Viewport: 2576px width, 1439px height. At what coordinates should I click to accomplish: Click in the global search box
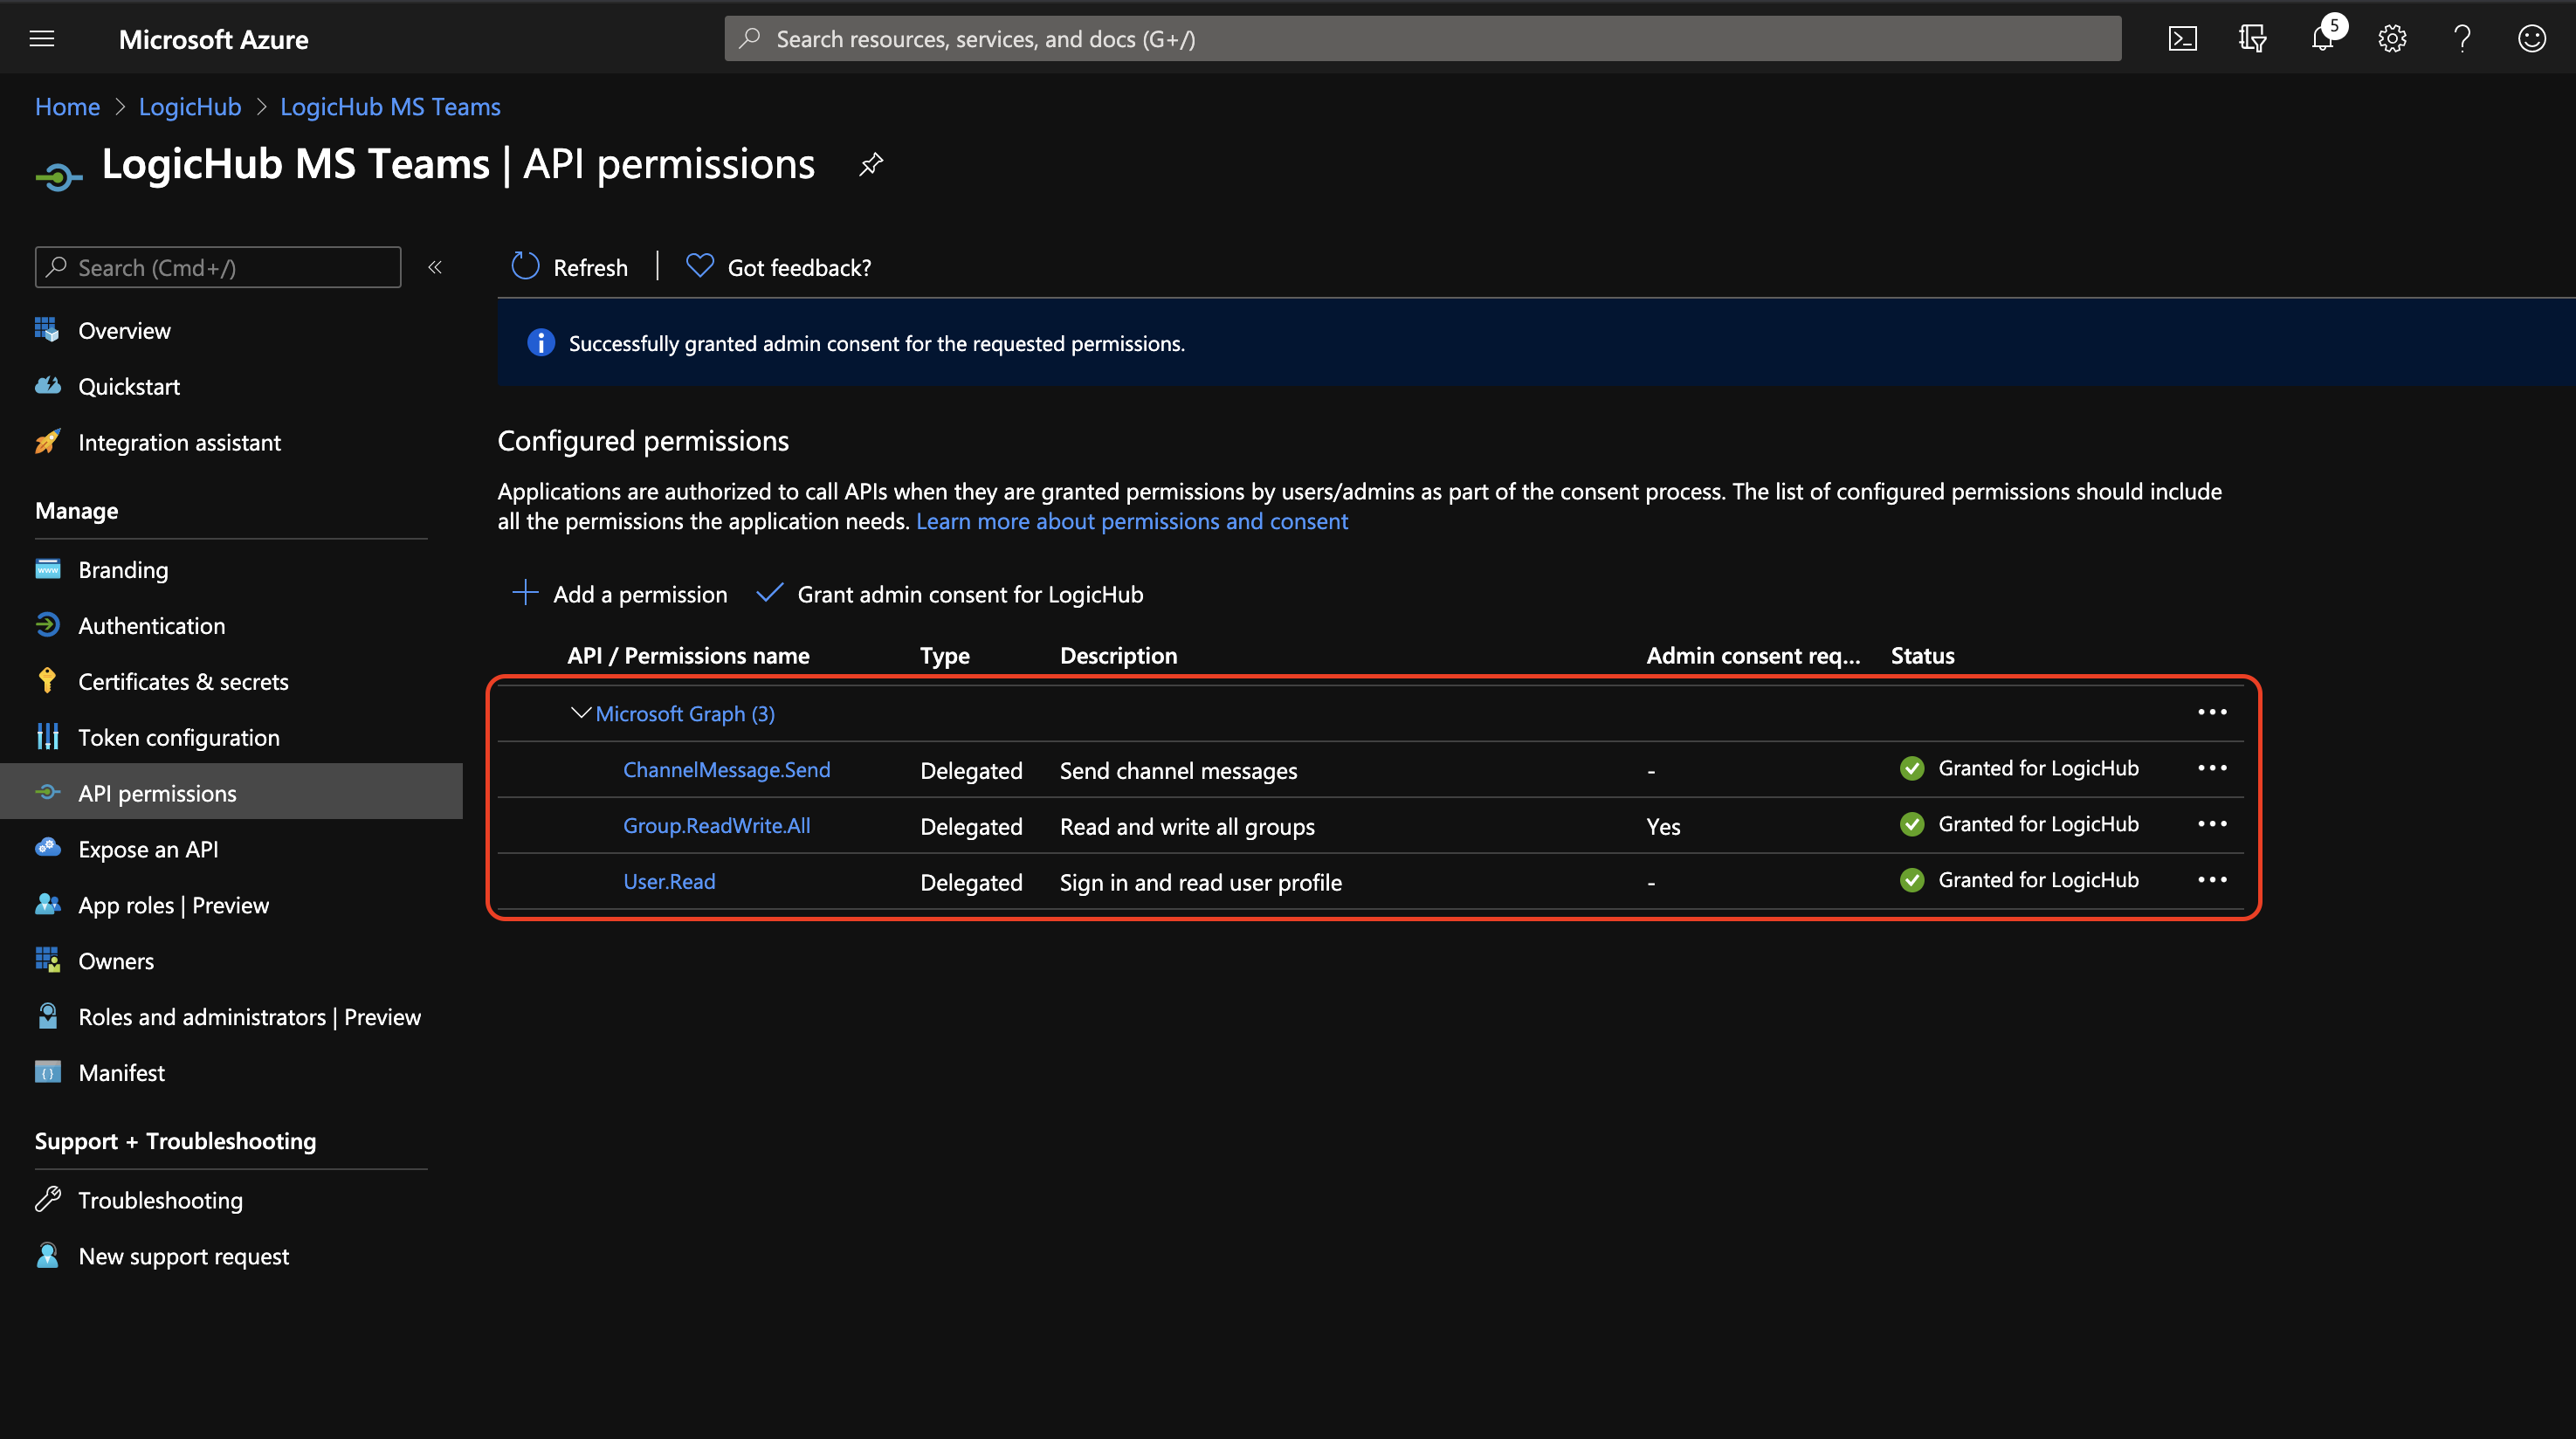pos(1422,39)
